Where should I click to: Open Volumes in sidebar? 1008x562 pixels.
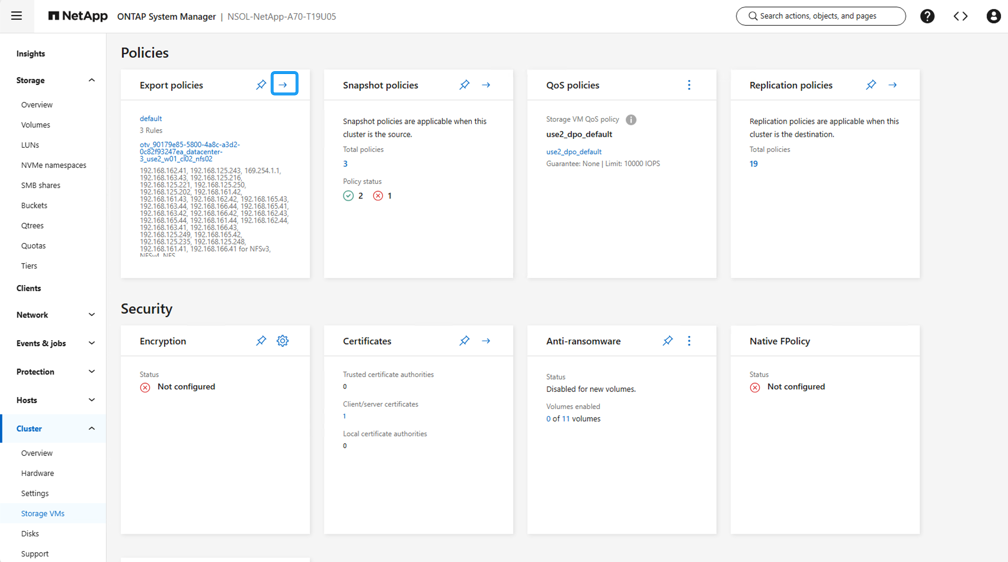[x=35, y=125]
